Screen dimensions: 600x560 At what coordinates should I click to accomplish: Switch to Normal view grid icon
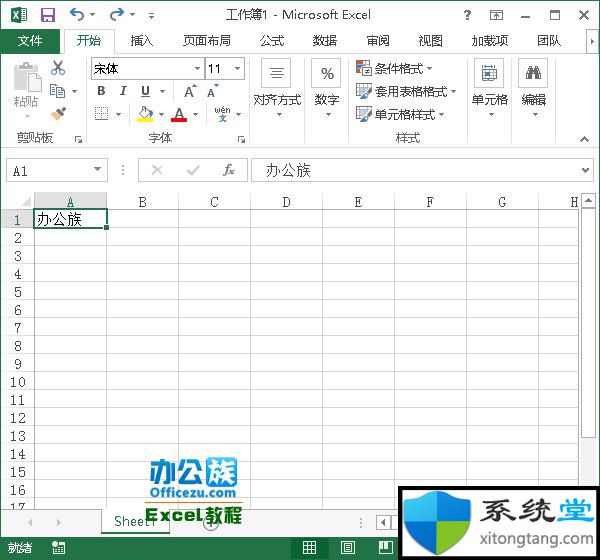[309, 548]
